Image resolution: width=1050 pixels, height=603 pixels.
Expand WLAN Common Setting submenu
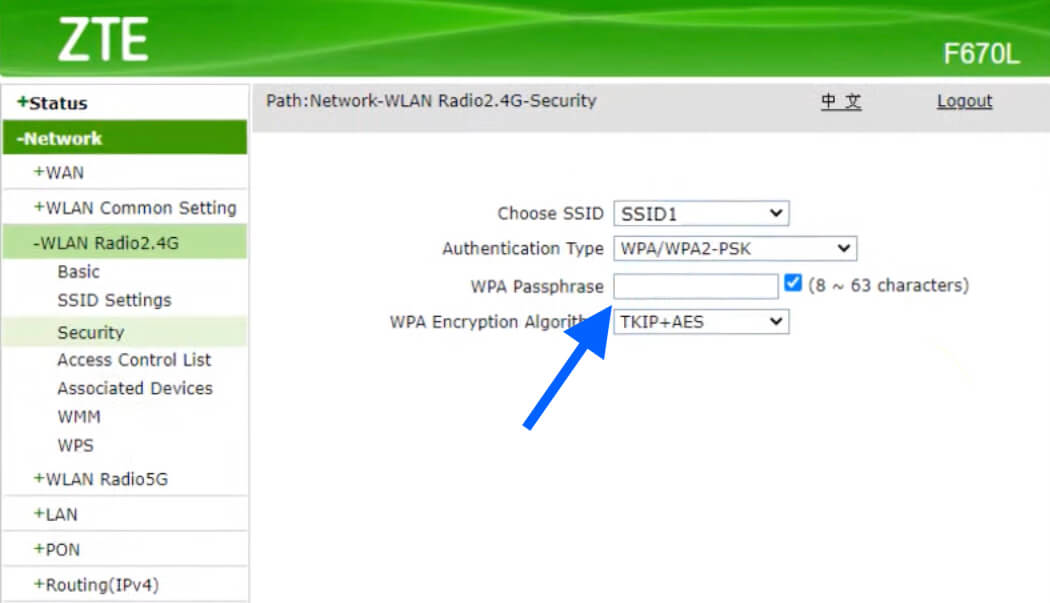tap(135, 208)
